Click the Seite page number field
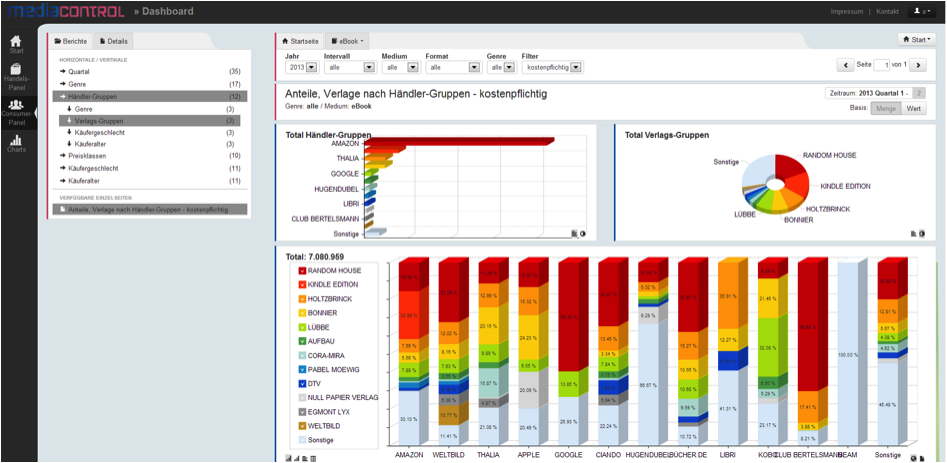The width and height of the screenshot is (947, 463). click(x=881, y=65)
